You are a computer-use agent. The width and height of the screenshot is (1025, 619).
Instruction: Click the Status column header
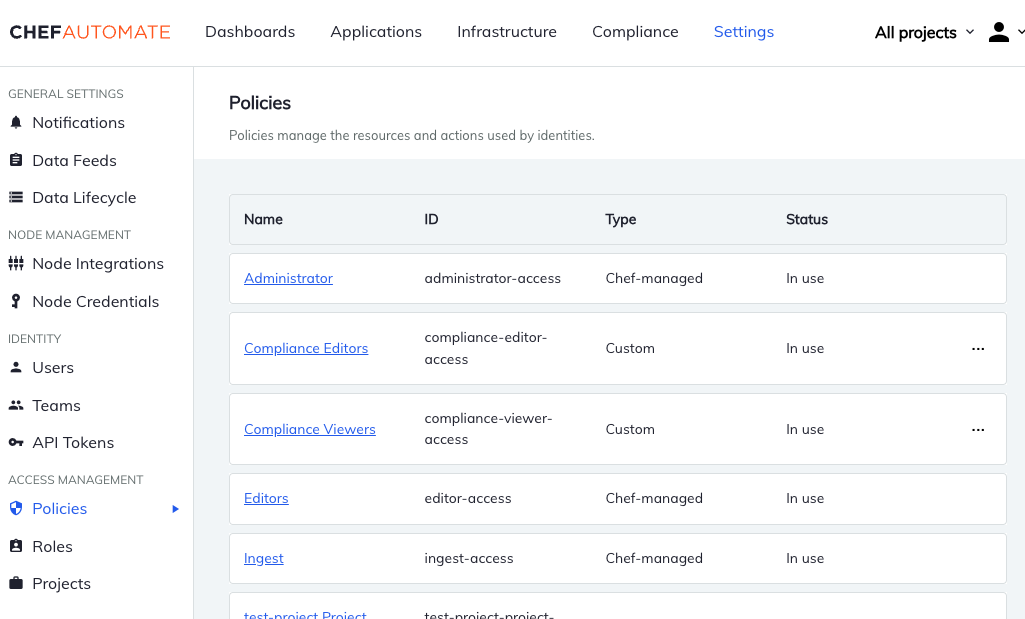tap(807, 220)
